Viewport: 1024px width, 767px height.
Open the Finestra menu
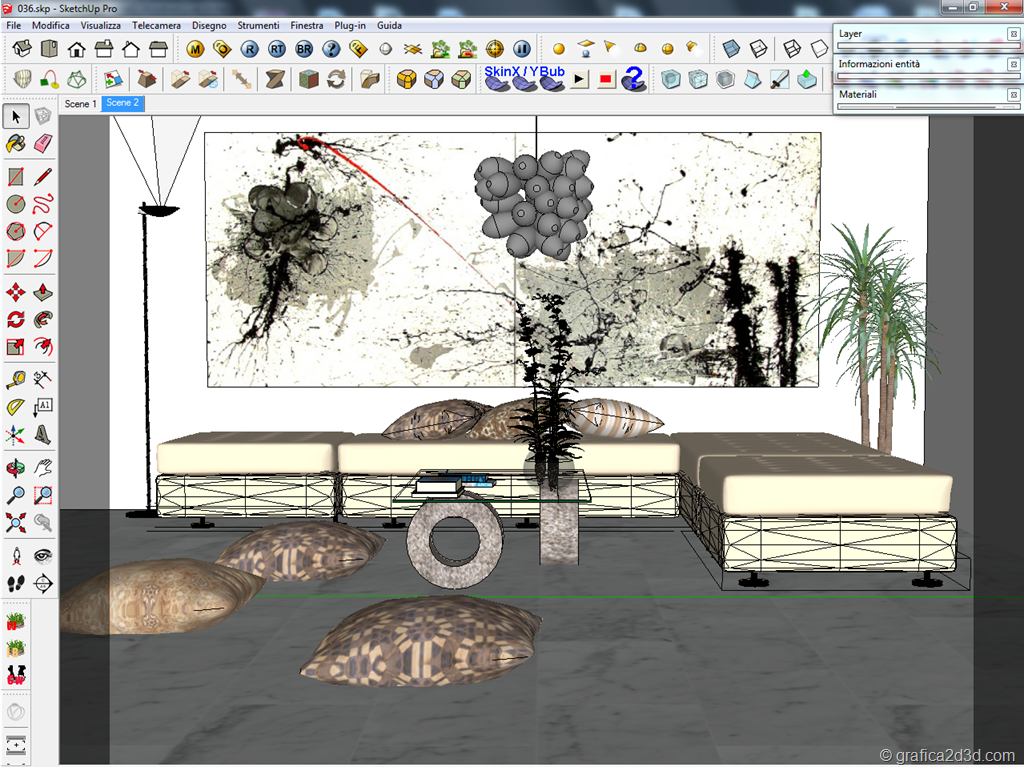pos(306,25)
